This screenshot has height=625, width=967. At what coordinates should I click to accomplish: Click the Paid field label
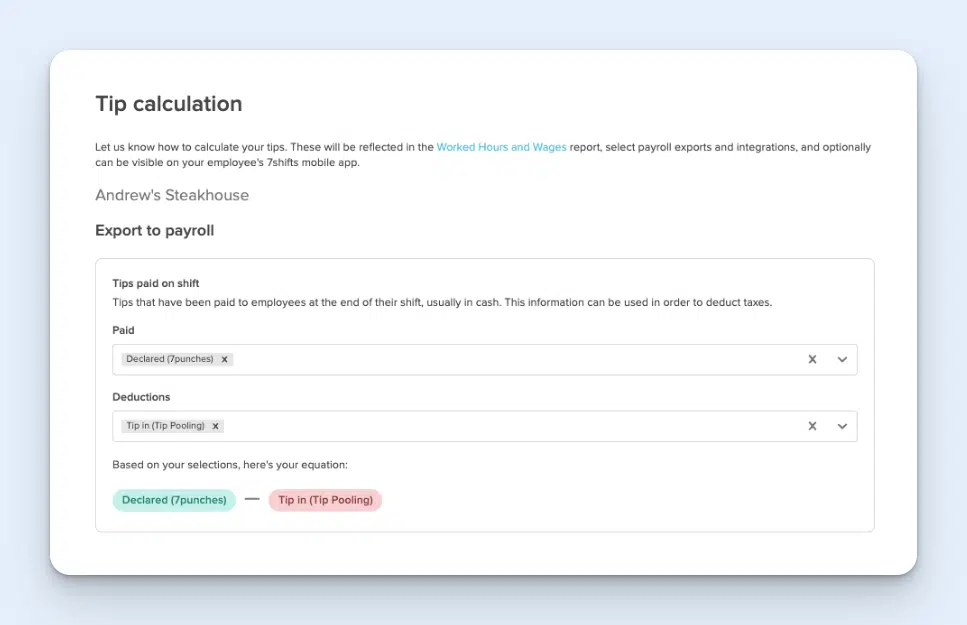pos(123,330)
